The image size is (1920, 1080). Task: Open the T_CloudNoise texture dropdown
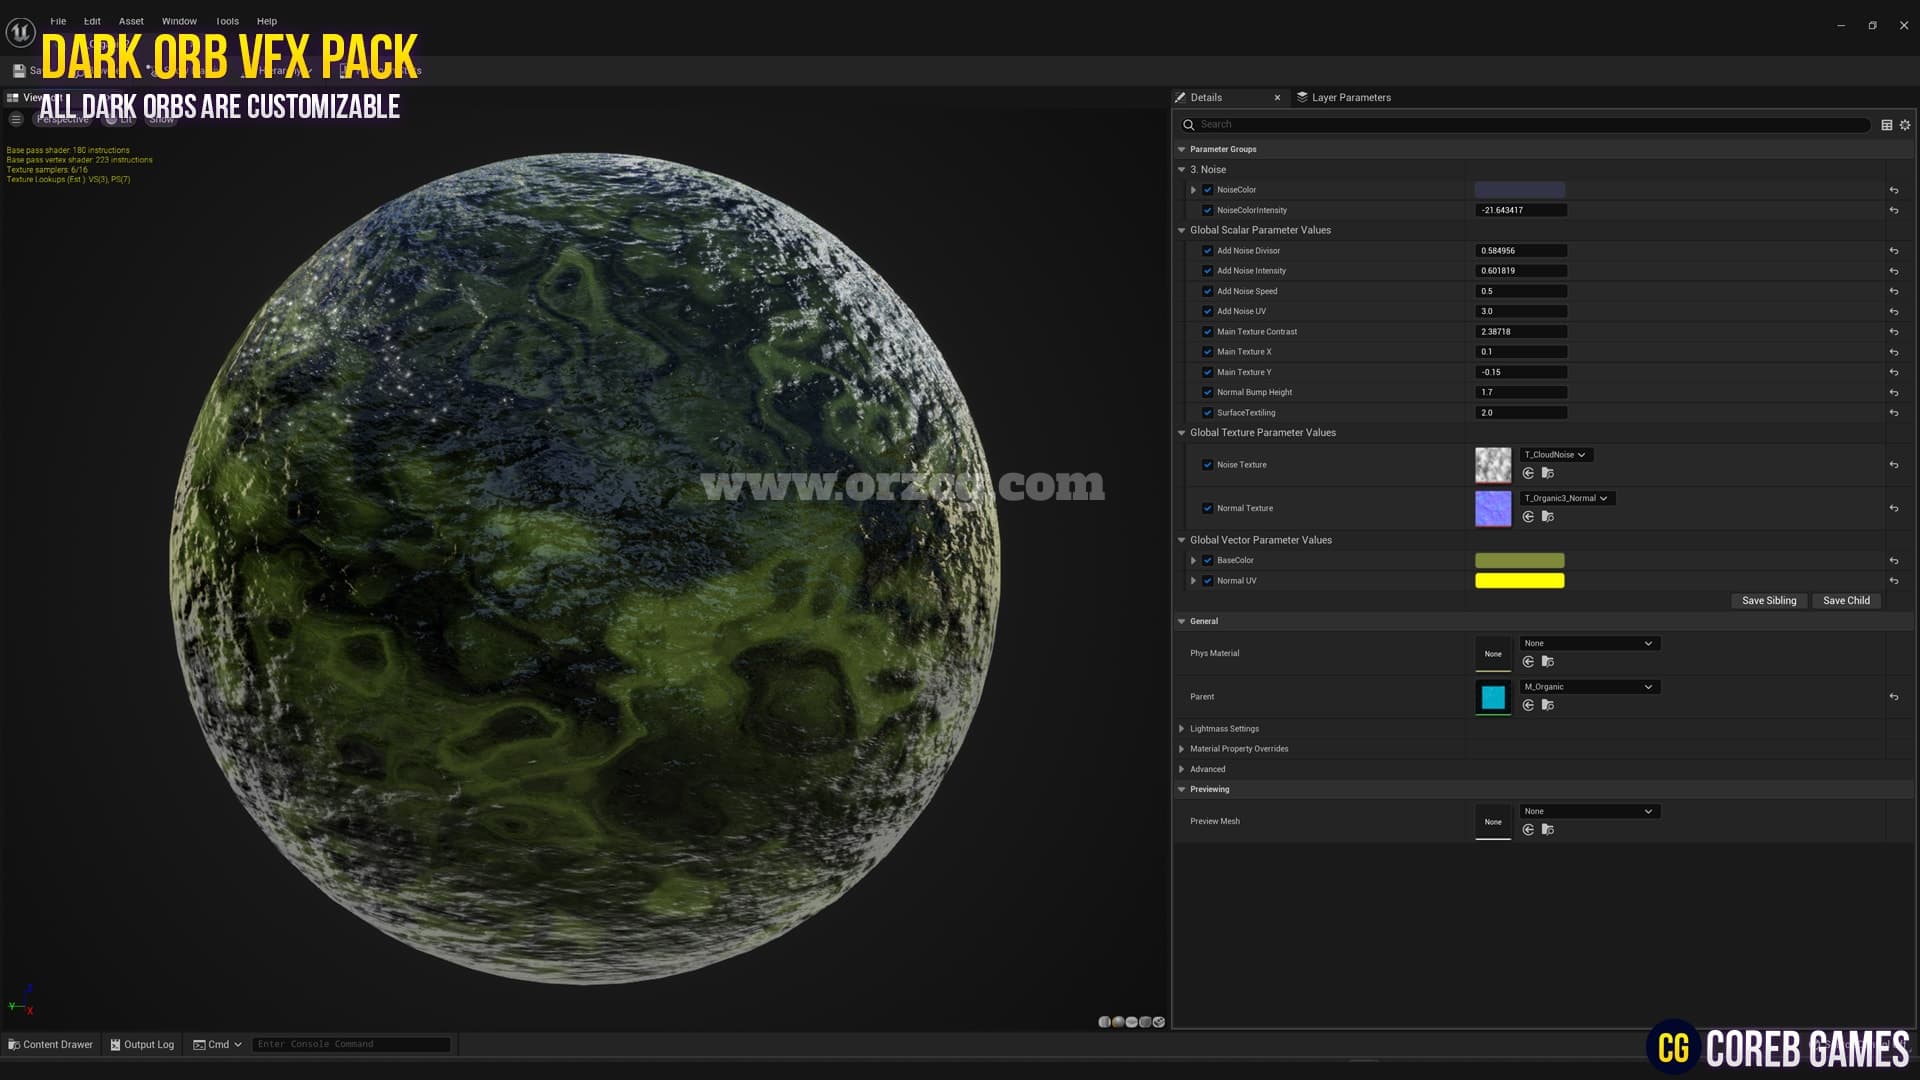pyautogui.click(x=1556, y=455)
